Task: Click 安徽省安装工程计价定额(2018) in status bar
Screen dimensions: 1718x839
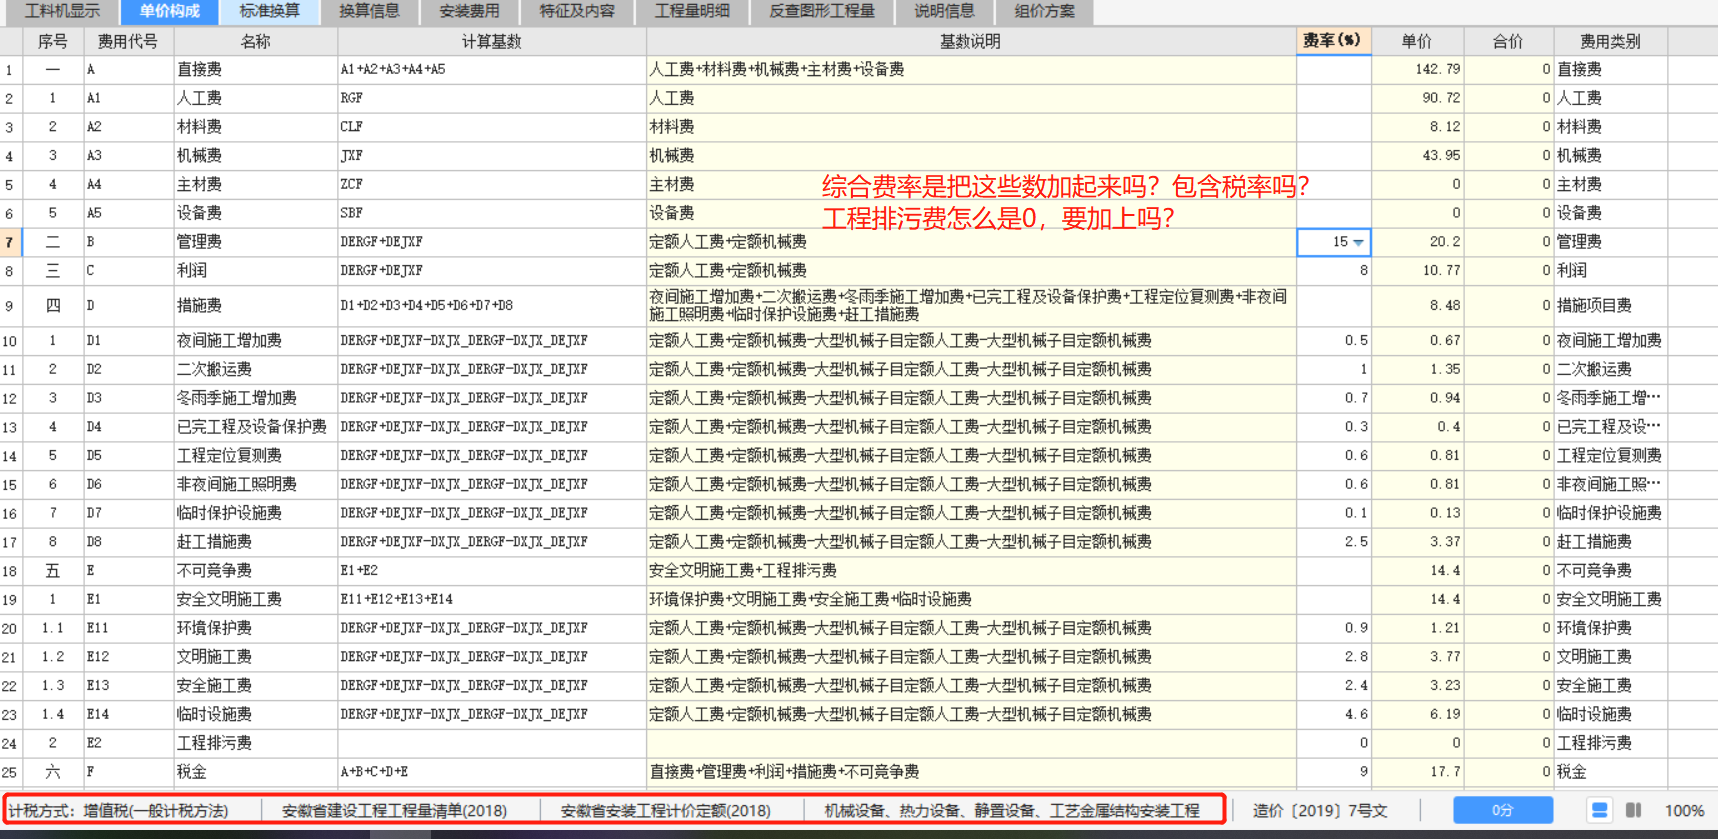Action: coord(665,811)
